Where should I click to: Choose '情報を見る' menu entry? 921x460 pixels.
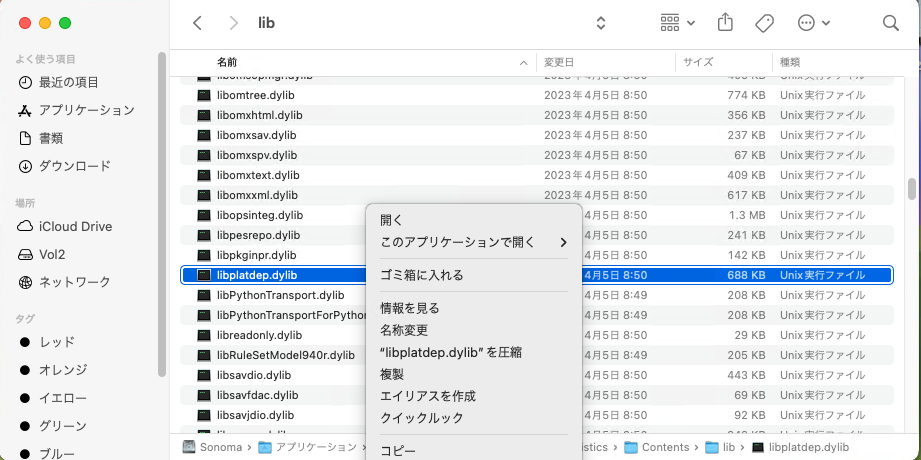coord(409,308)
